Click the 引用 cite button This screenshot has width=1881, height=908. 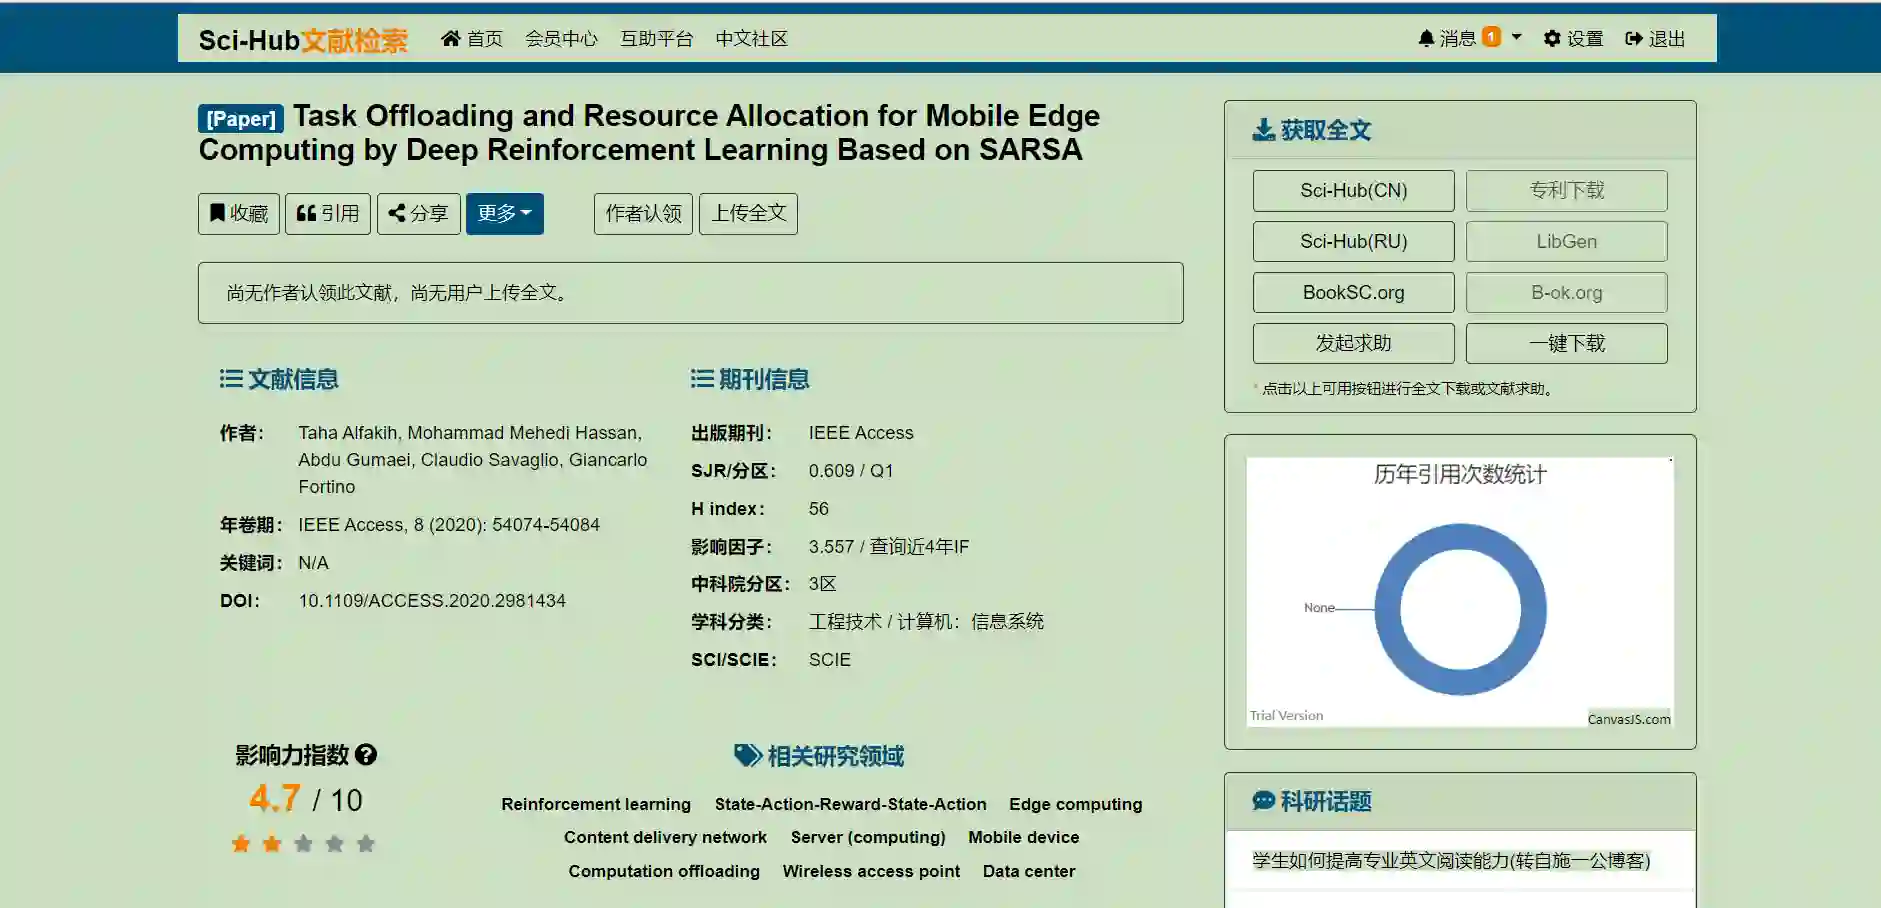328,214
